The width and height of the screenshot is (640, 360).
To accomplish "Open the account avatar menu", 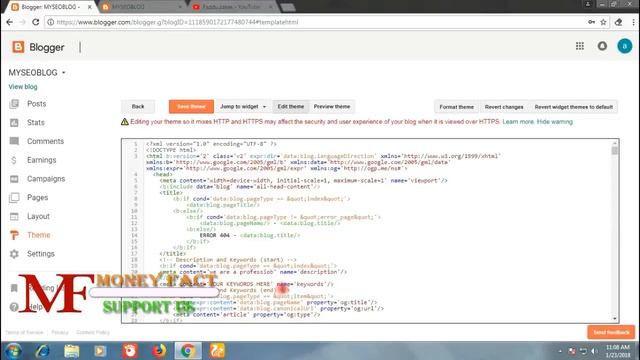I will [x=624, y=46].
